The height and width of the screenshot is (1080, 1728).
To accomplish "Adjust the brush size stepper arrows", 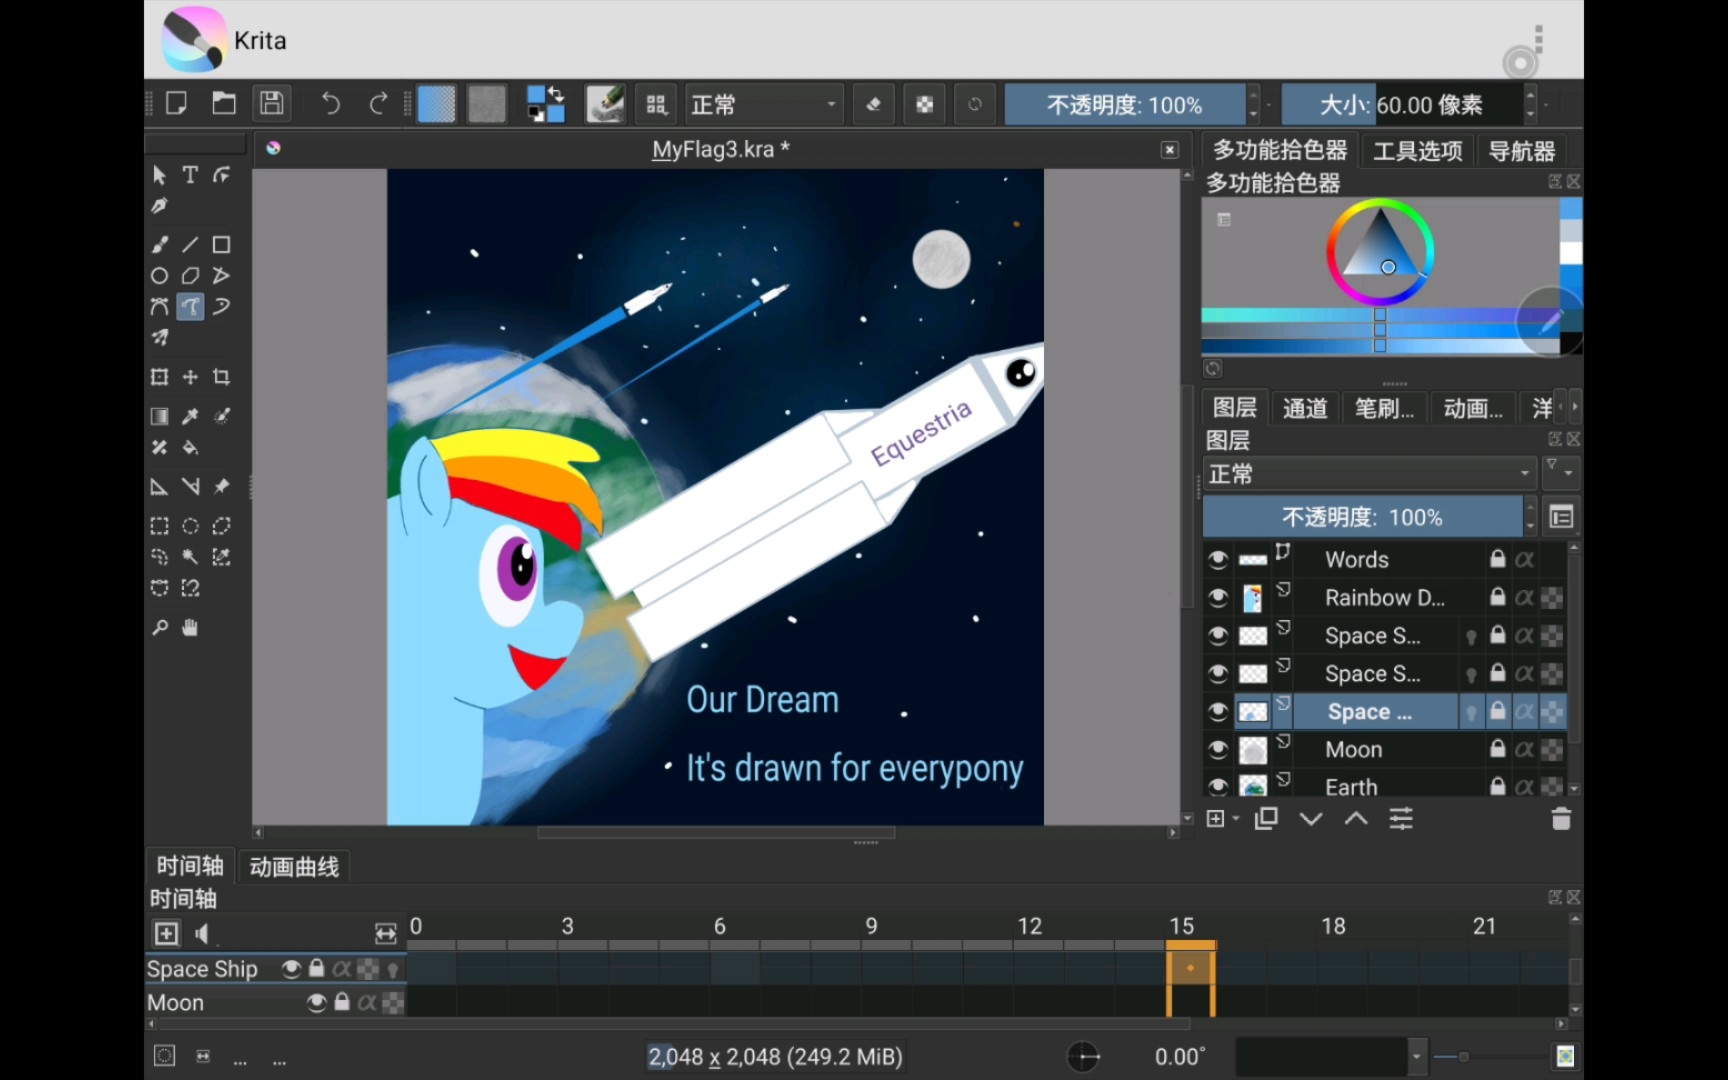I will pyautogui.click(x=1530, y=104).
